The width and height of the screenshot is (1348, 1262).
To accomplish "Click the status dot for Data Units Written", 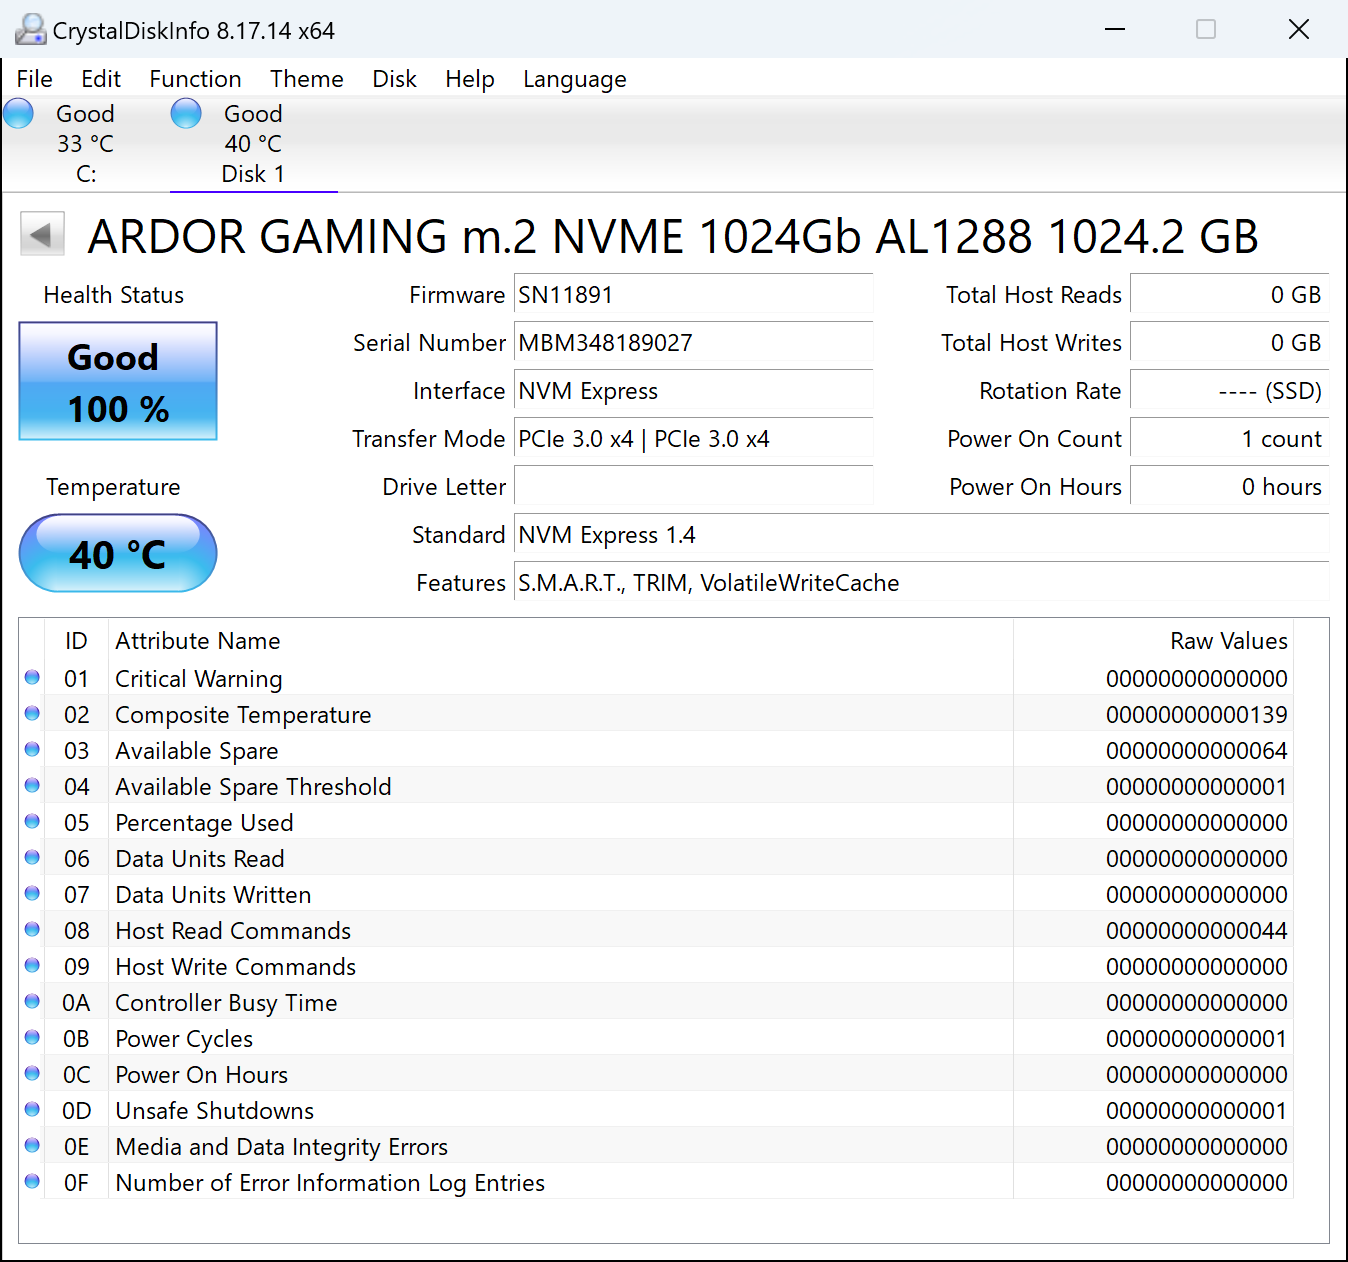I will pyautogui.click(x=32, y=894).
